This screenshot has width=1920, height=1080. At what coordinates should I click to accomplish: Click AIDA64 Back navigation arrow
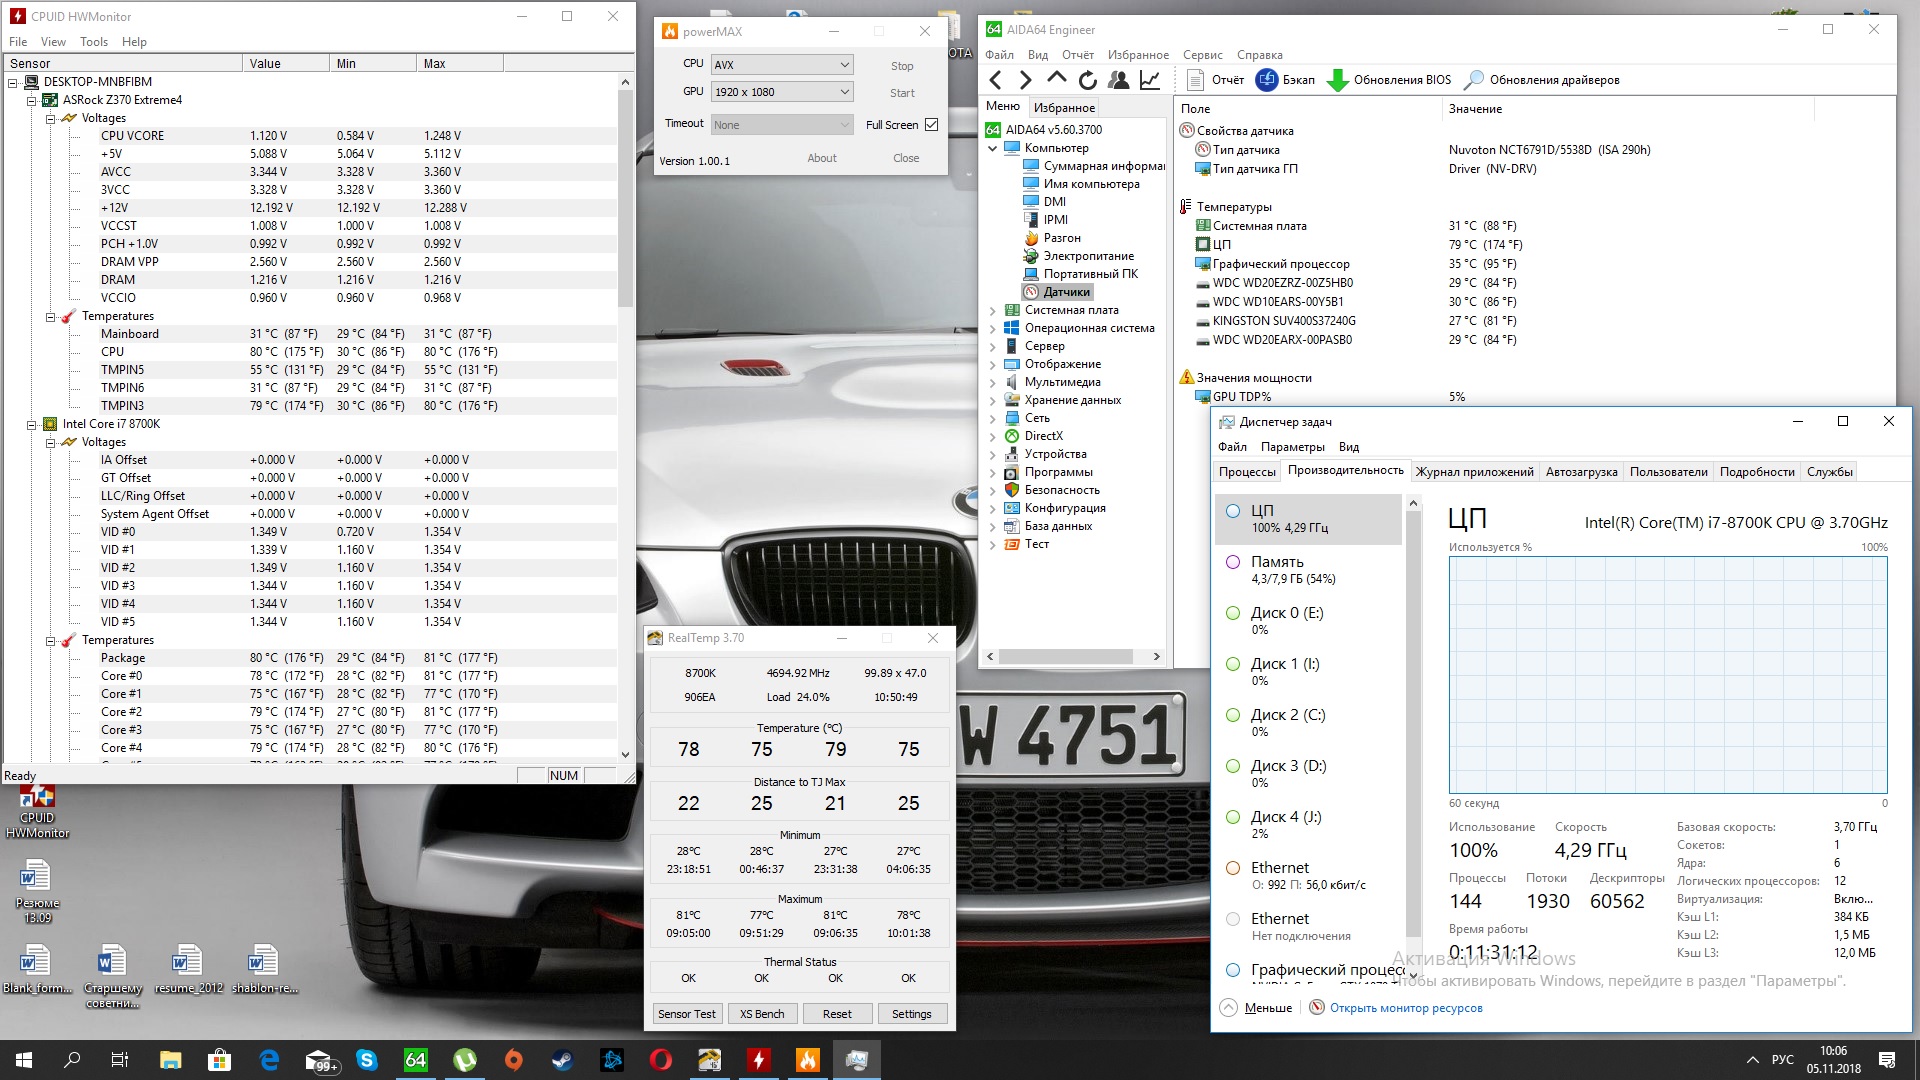[995, 80]
